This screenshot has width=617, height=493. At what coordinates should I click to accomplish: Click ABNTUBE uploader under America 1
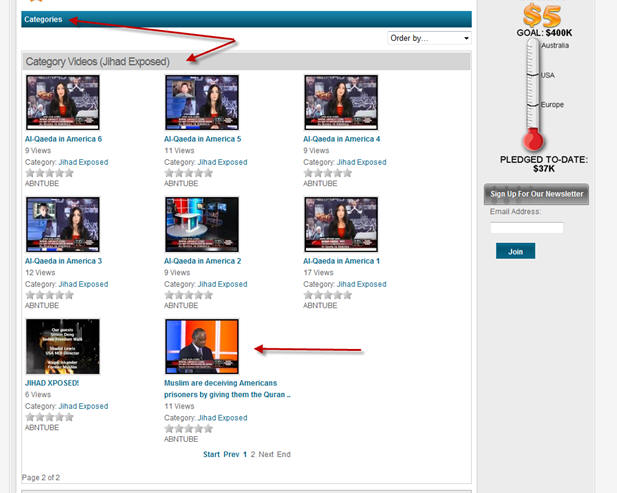pyautogui.click(x=320, y=305)
